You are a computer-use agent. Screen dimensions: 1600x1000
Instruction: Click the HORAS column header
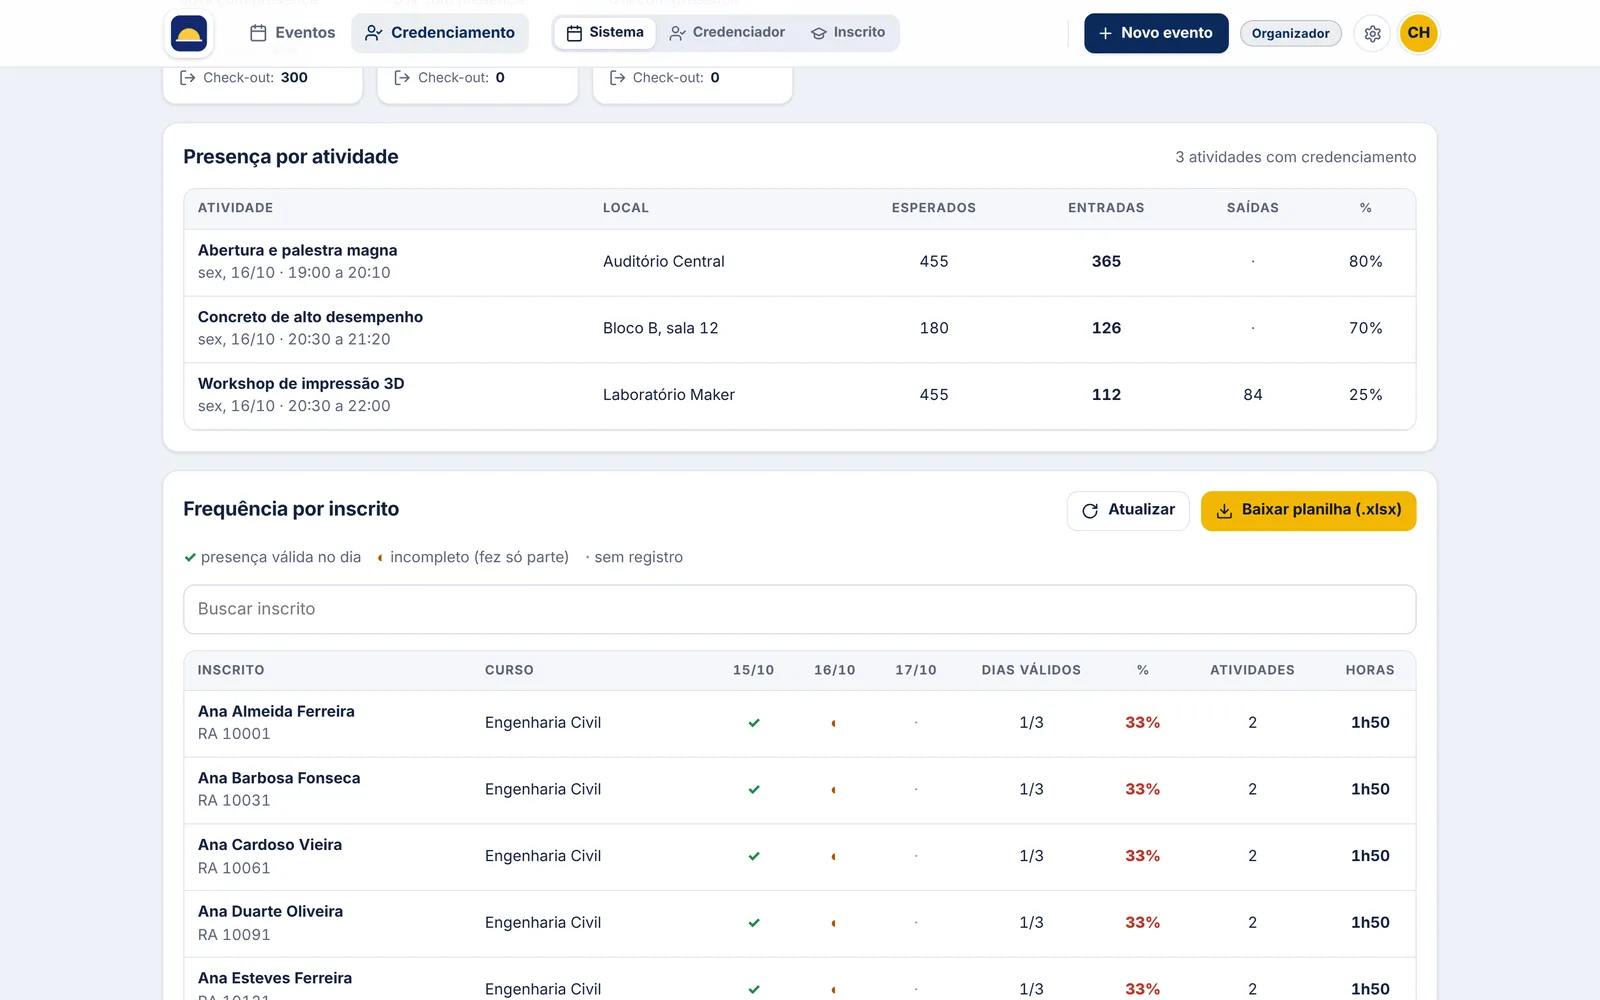pyautogui.click(x=1369, y=670)
